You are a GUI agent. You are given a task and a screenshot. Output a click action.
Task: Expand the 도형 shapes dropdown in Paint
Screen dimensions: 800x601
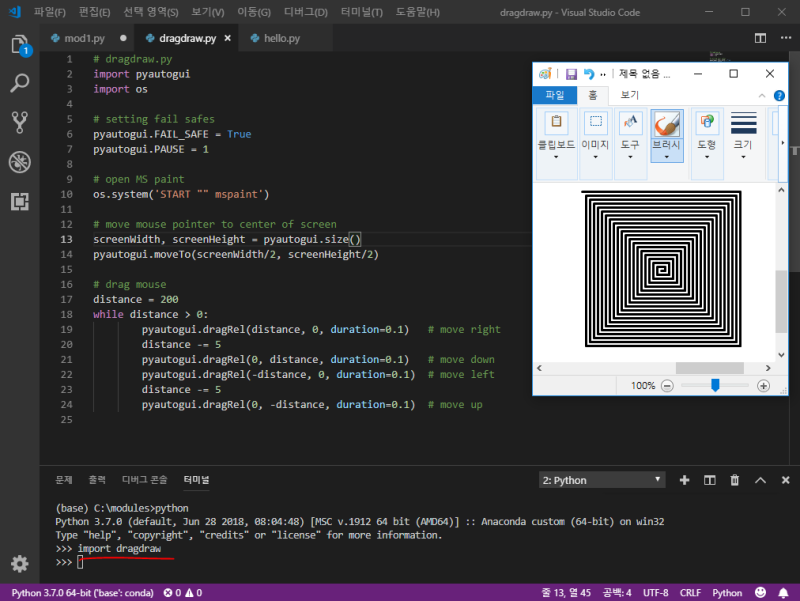(x=706, y=159)
